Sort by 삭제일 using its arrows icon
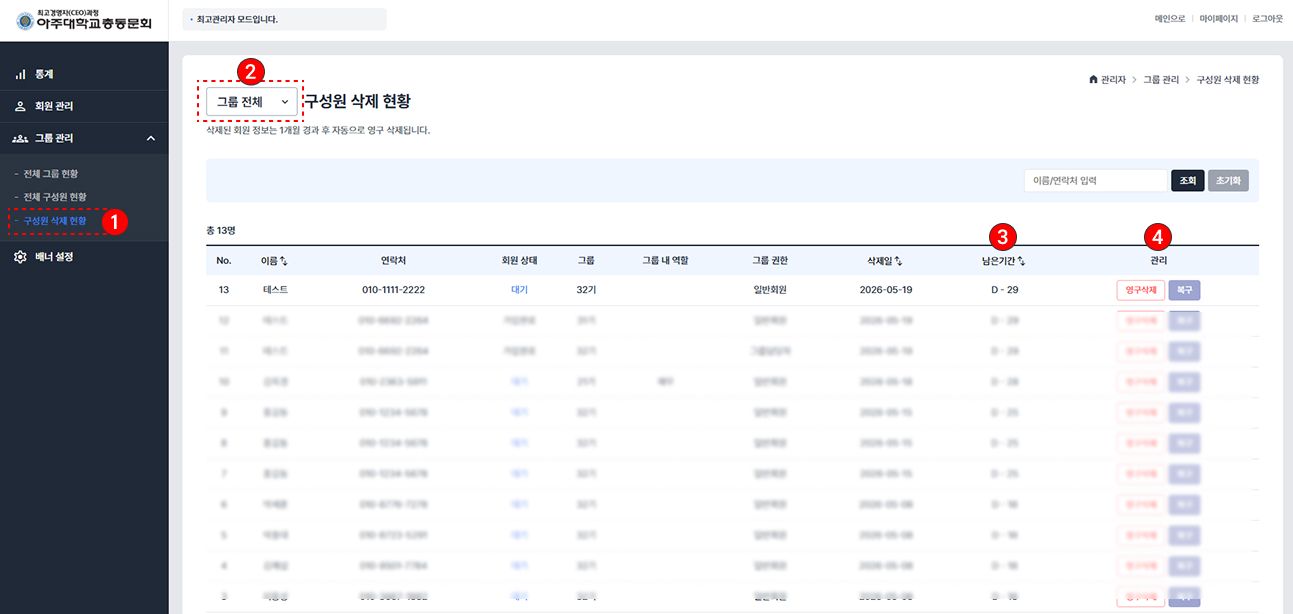 [898, 261]
